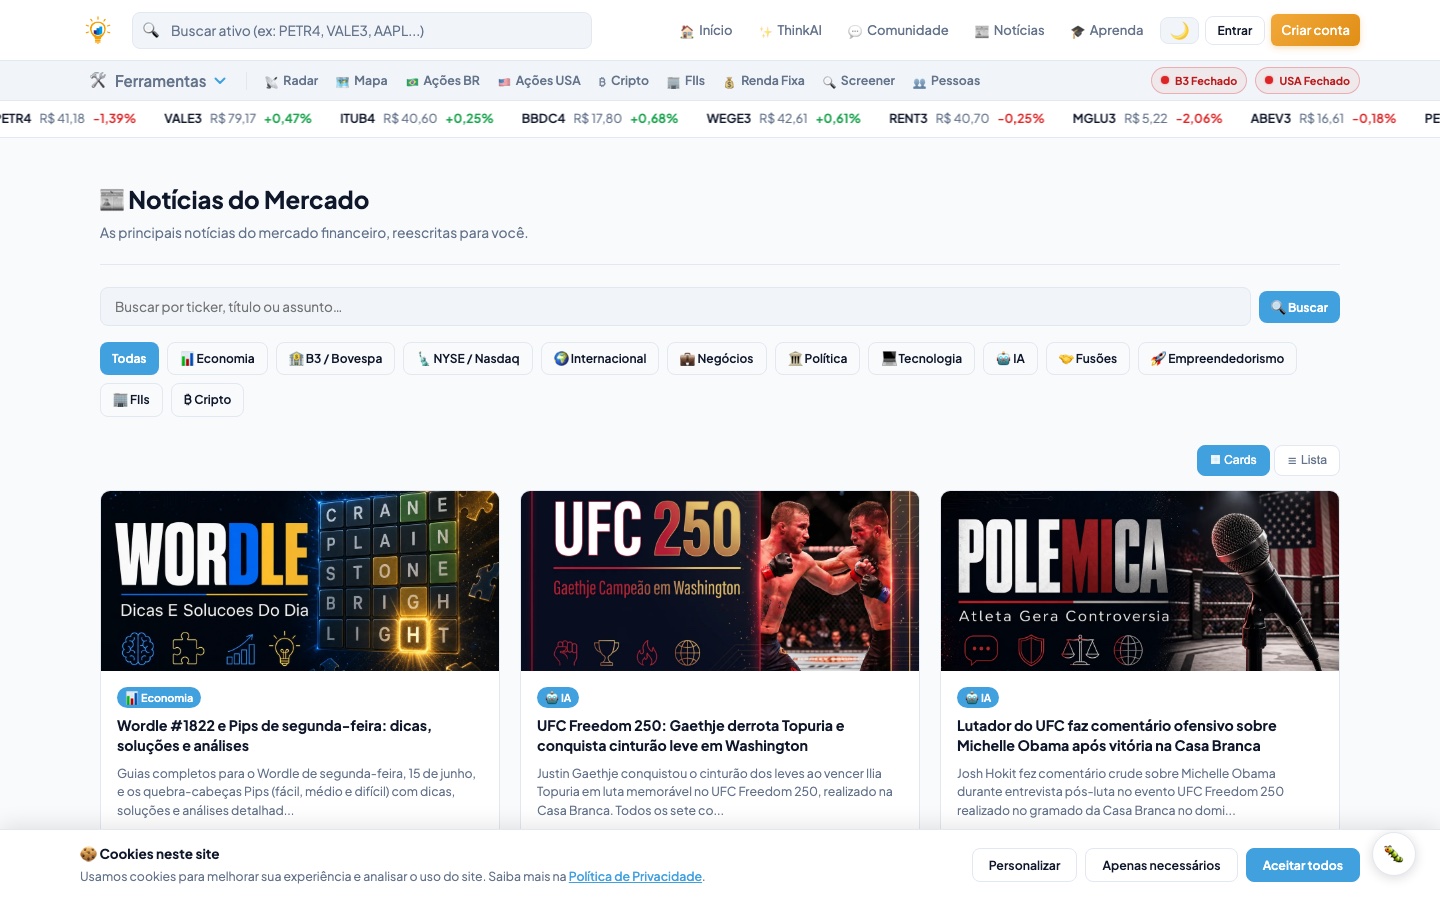Choose Apenas necessários cookies

(x=1161, y=865)
